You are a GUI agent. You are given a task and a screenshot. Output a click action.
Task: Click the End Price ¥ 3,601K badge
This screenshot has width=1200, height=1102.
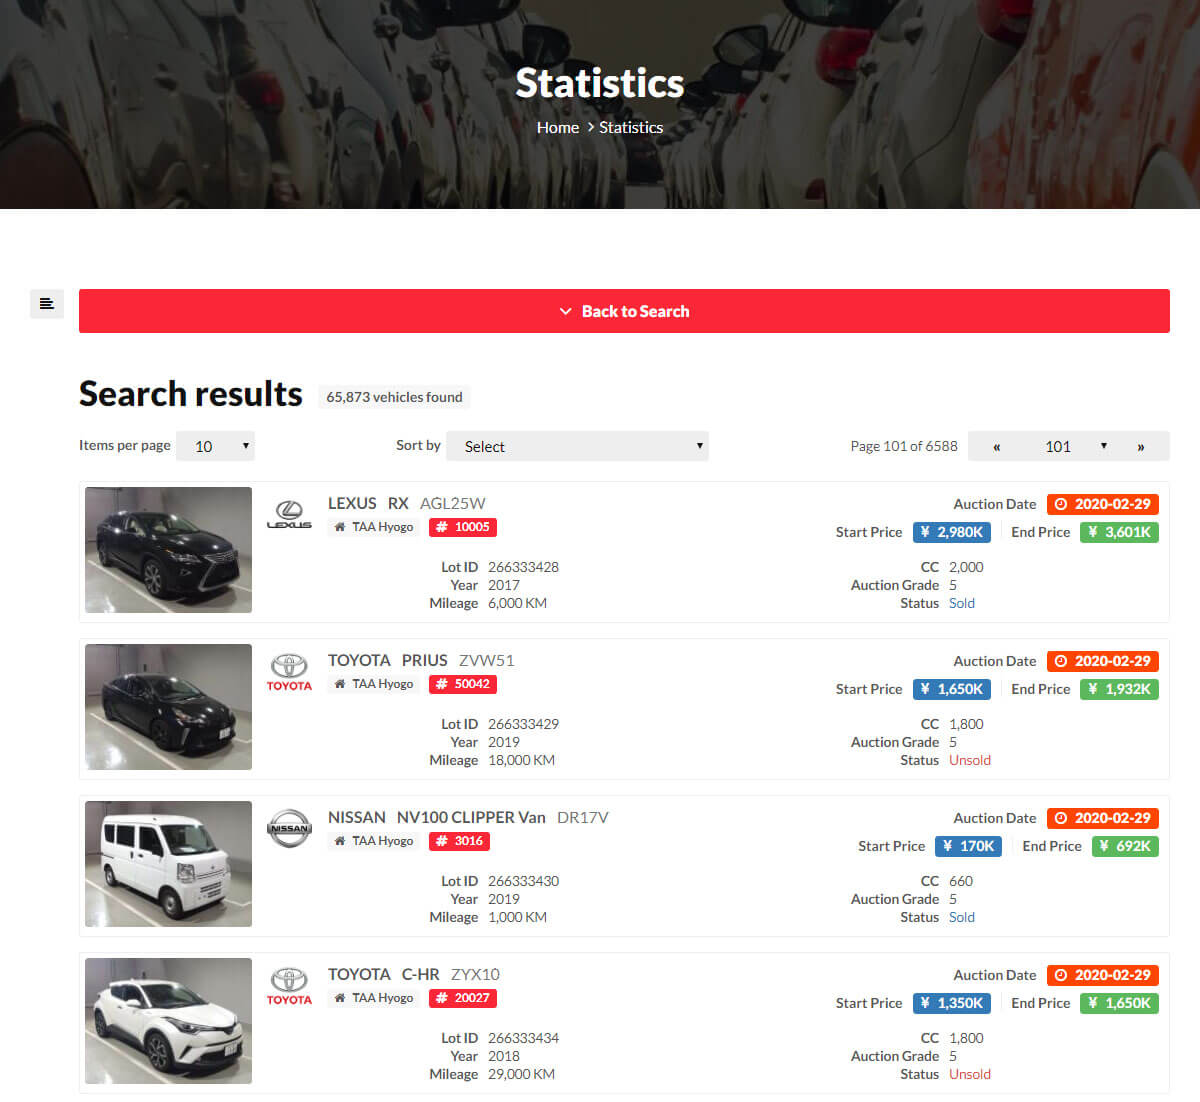(x=1119, y=532)
